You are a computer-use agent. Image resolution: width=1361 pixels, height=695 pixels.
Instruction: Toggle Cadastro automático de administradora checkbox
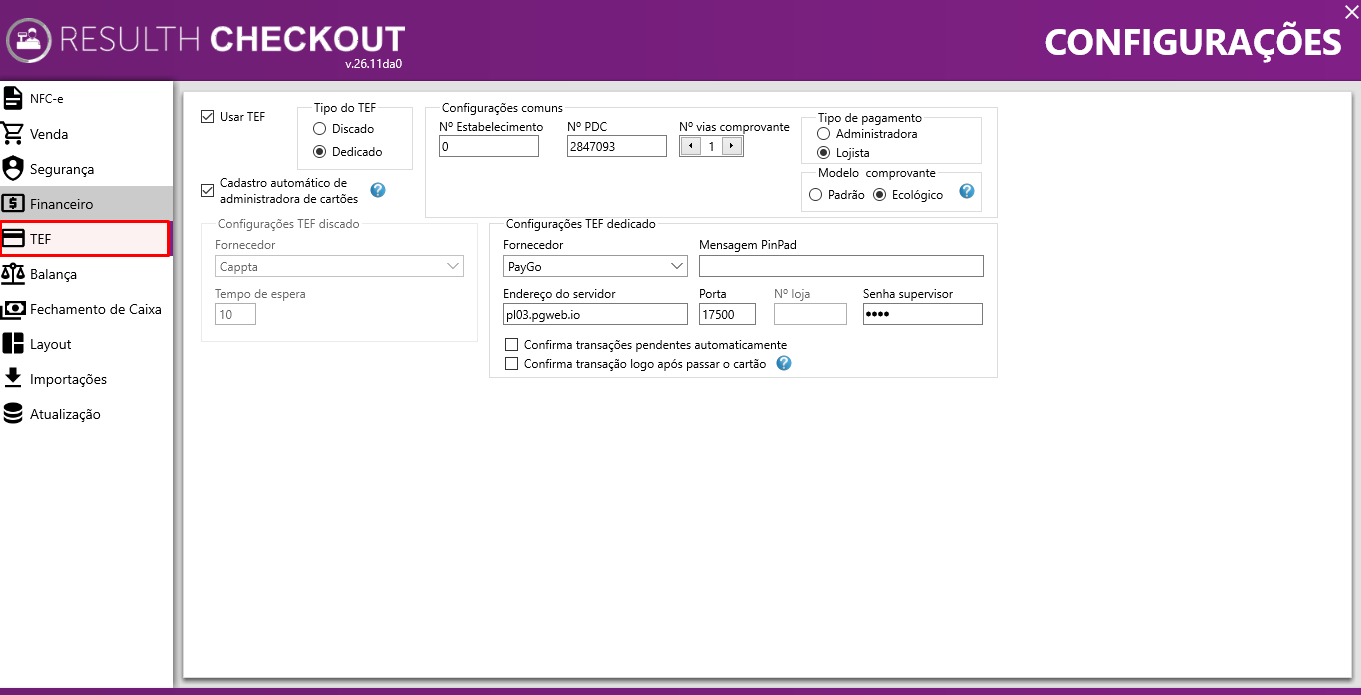(208, 189)
